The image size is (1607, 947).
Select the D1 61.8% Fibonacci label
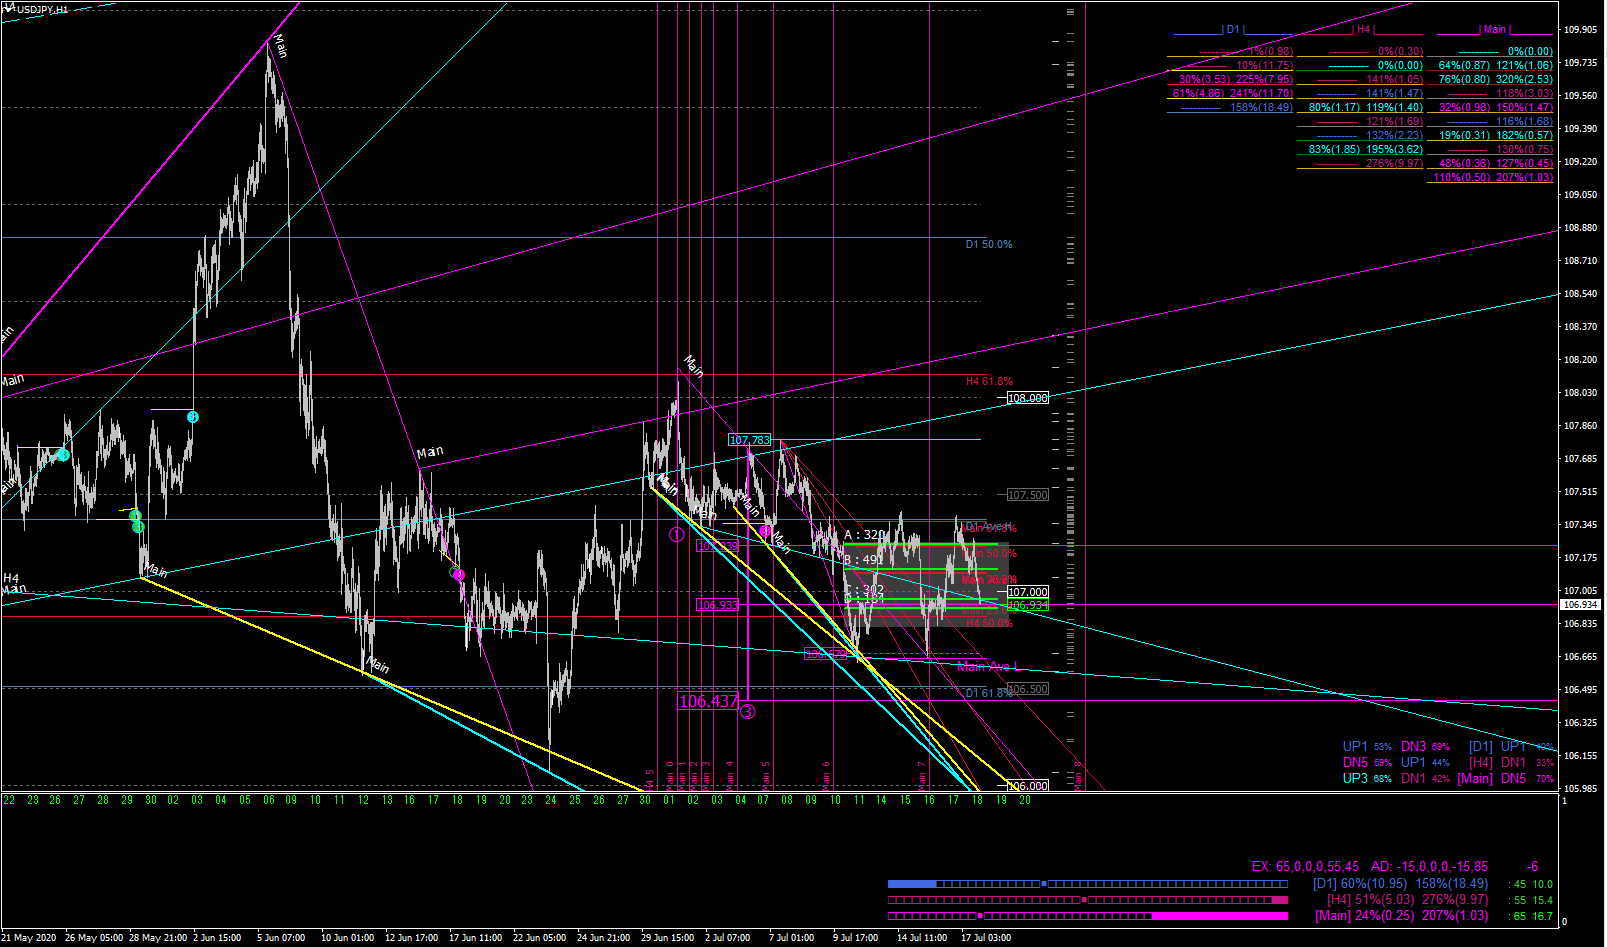(989, 693)
